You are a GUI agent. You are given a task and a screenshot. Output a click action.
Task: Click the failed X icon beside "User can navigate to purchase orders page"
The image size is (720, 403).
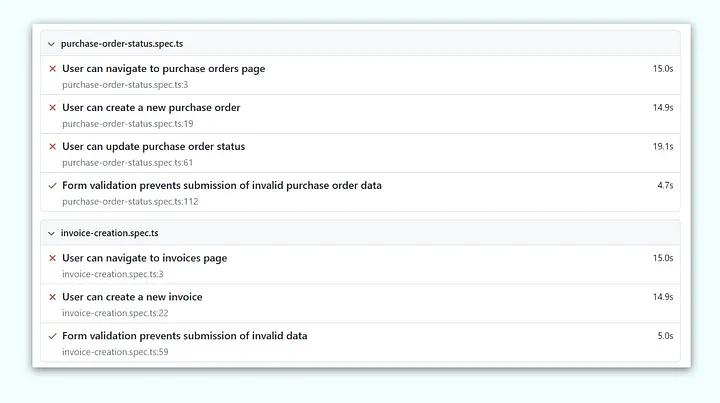point(52,69)
